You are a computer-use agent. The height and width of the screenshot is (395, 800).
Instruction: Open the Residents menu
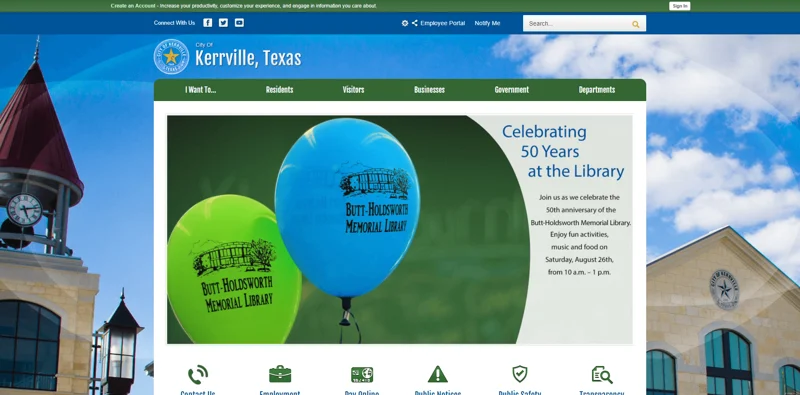[280, 90]
